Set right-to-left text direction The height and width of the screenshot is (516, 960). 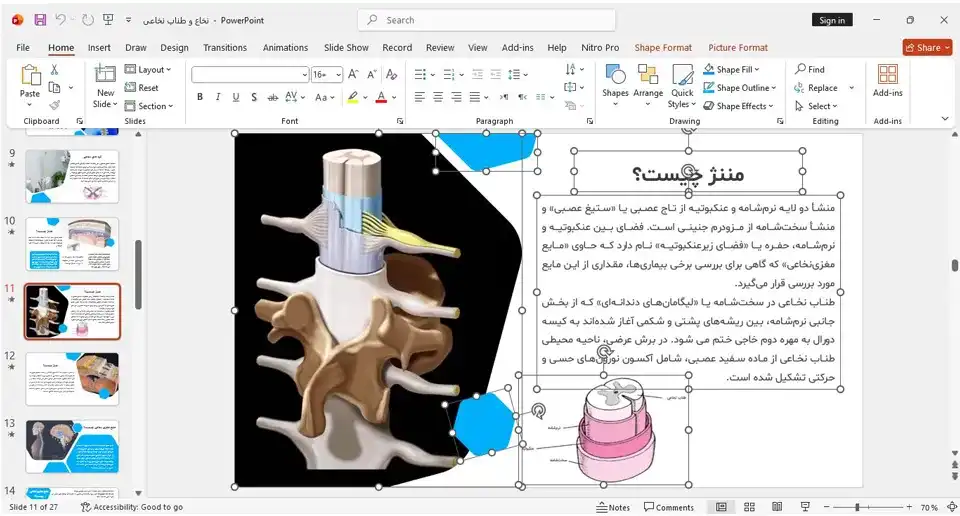[522, 97]
